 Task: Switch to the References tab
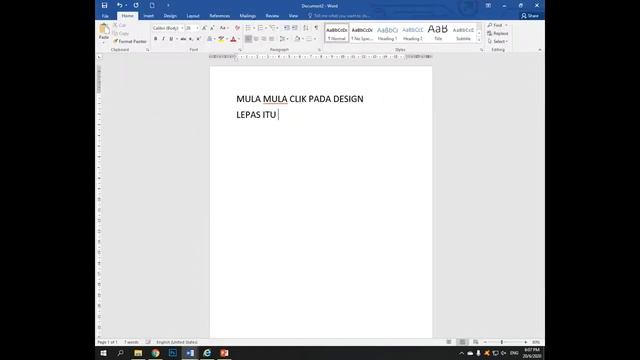click(x=220, y=16)
